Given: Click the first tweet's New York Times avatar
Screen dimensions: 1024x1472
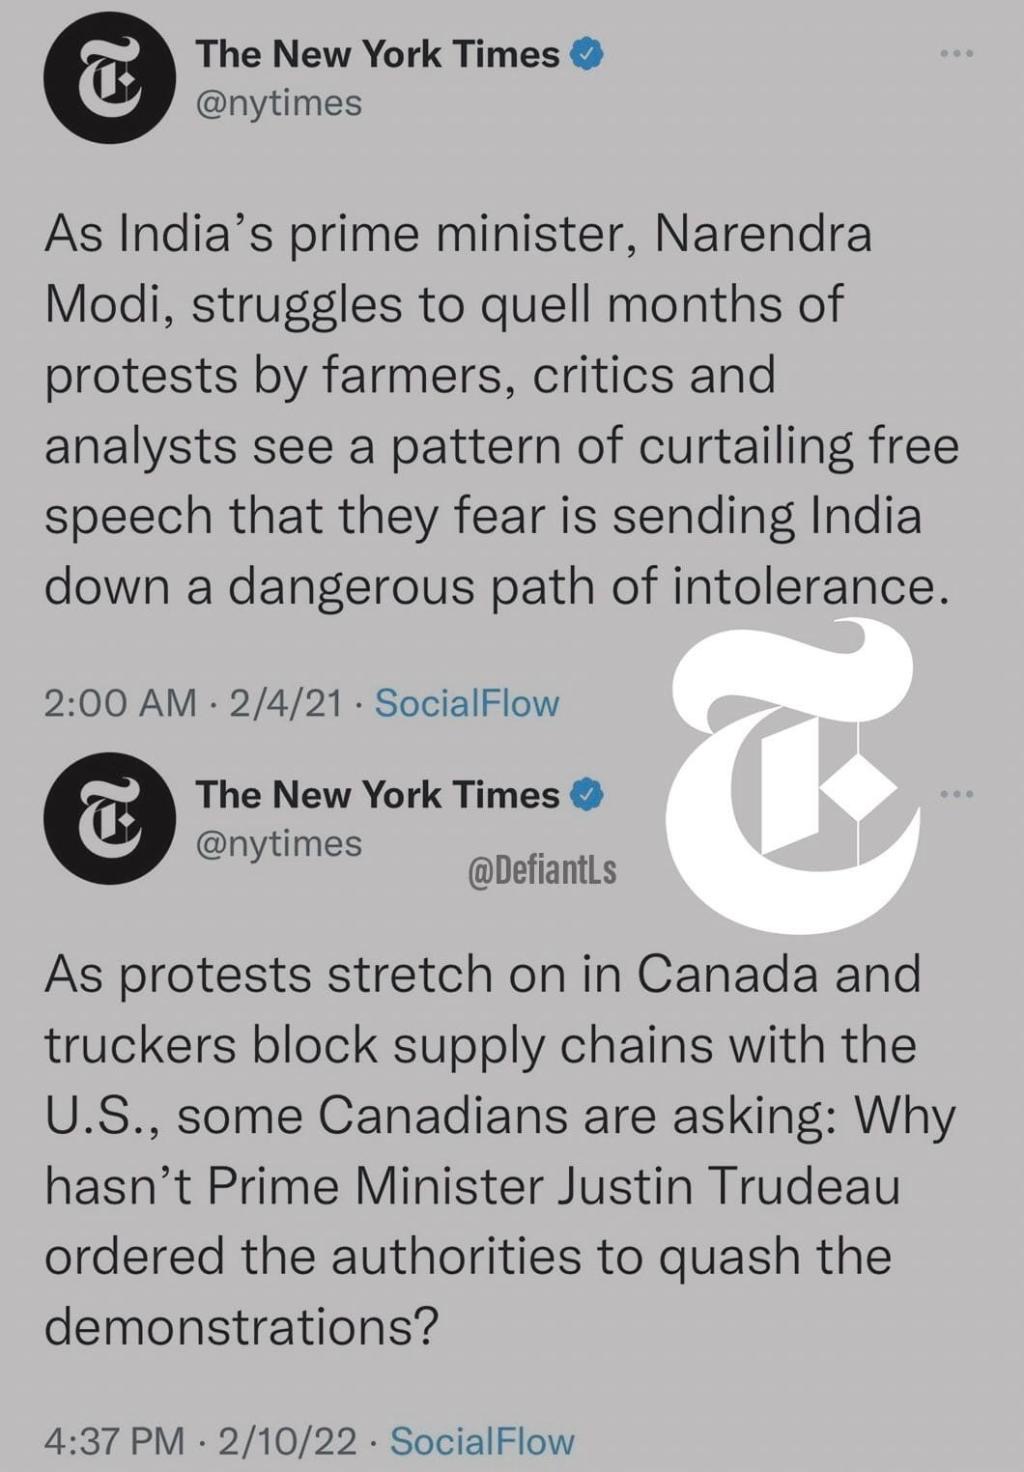Looking at the screenshot, I should click(x=110, y=77).
